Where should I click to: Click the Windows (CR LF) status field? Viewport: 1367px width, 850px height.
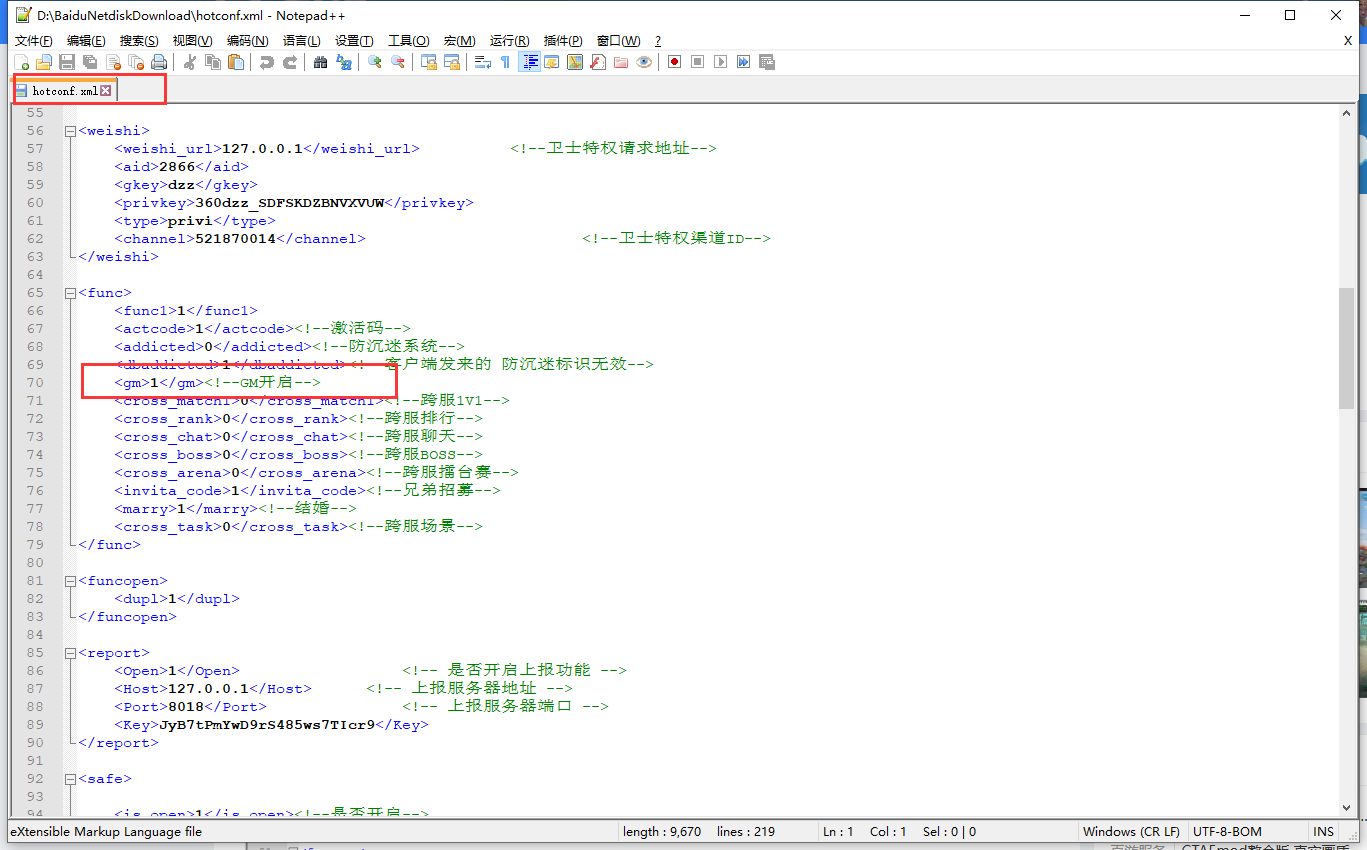pyautogui.click(x=1131, y=832)
